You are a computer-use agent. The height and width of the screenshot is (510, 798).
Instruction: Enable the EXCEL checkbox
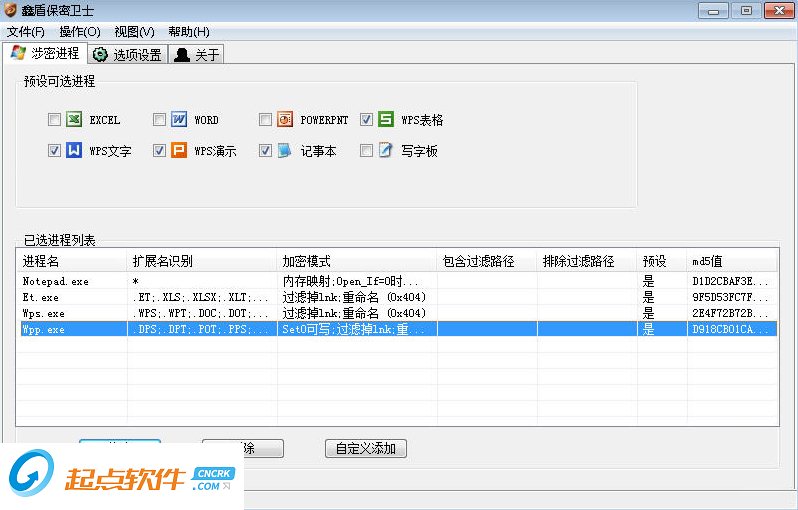click(x=54, y=120)
